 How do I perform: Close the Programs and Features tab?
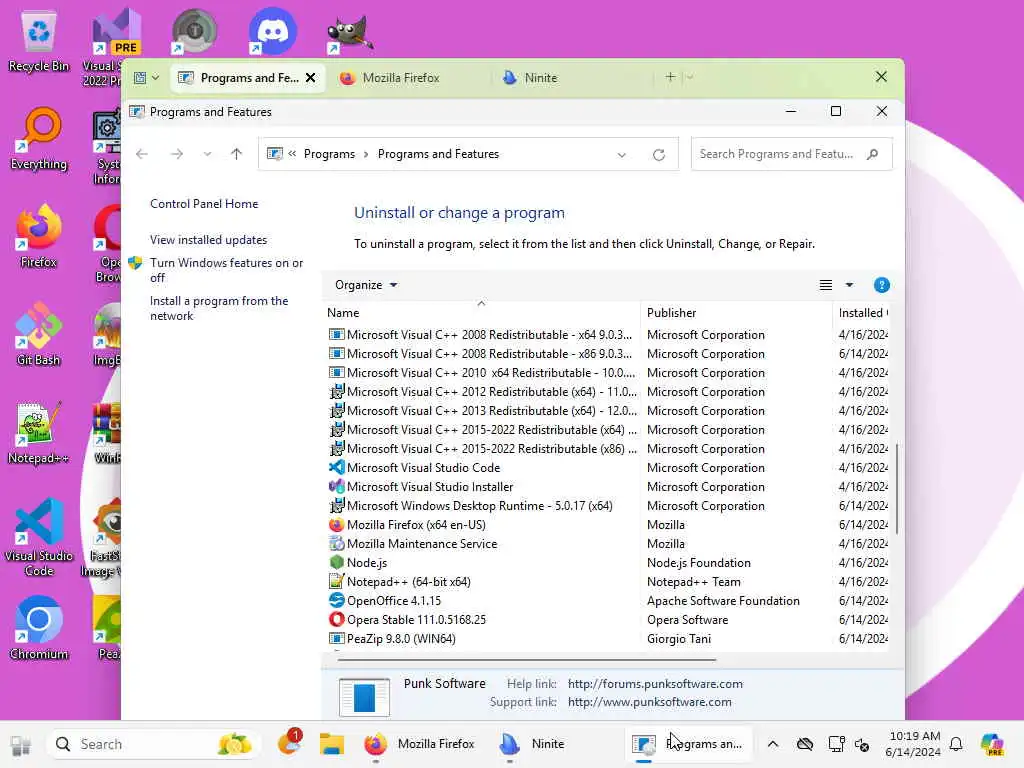tap(311, 78)
